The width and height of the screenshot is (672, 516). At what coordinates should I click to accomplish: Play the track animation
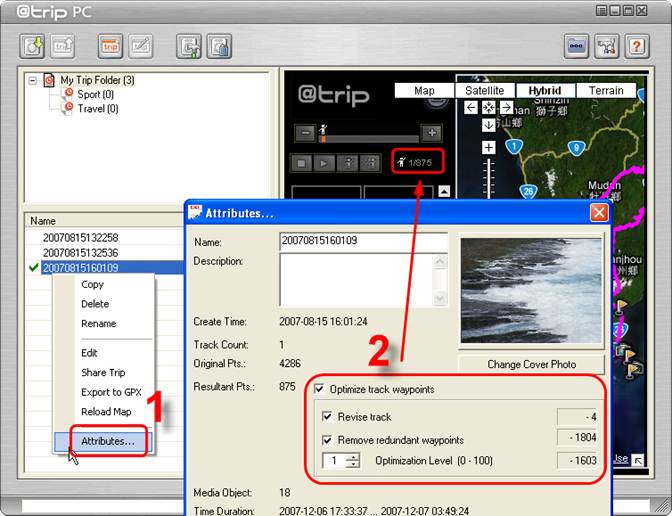(324, 163)
